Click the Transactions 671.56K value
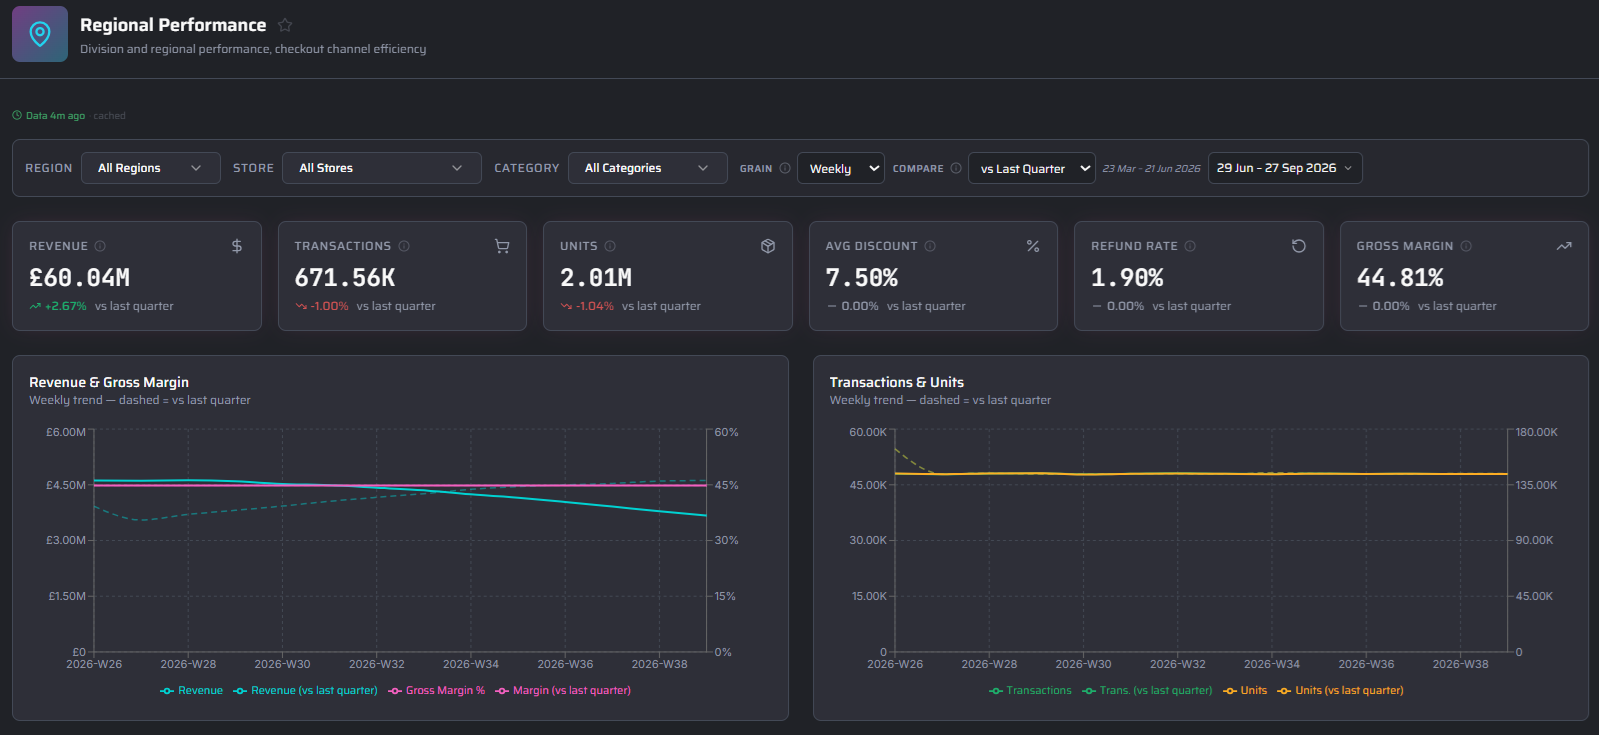Image resolution: width=1599 pixels, height=735 pixels. click(x=345, y=278)
